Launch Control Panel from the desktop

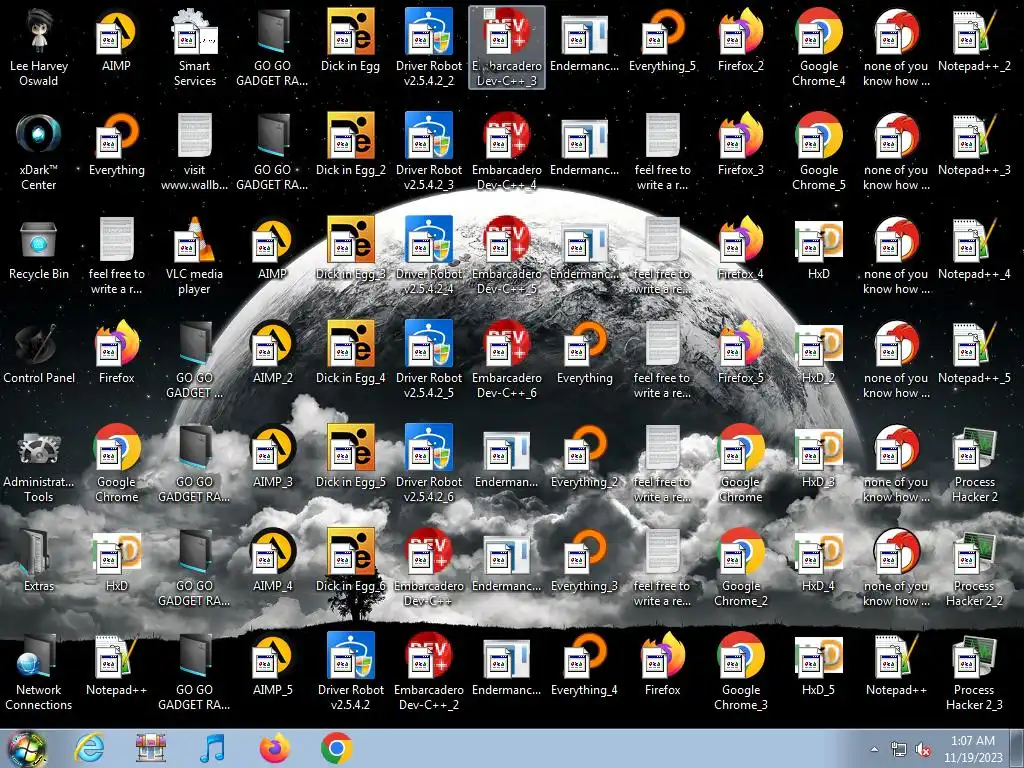pos(39,354)
